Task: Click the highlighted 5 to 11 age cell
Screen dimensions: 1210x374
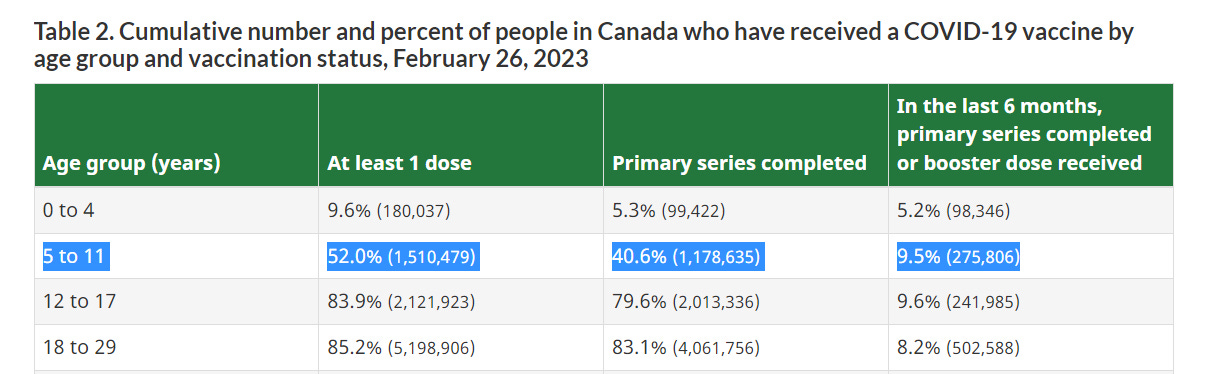Action: pyautogui.click(x=74, y=257)
